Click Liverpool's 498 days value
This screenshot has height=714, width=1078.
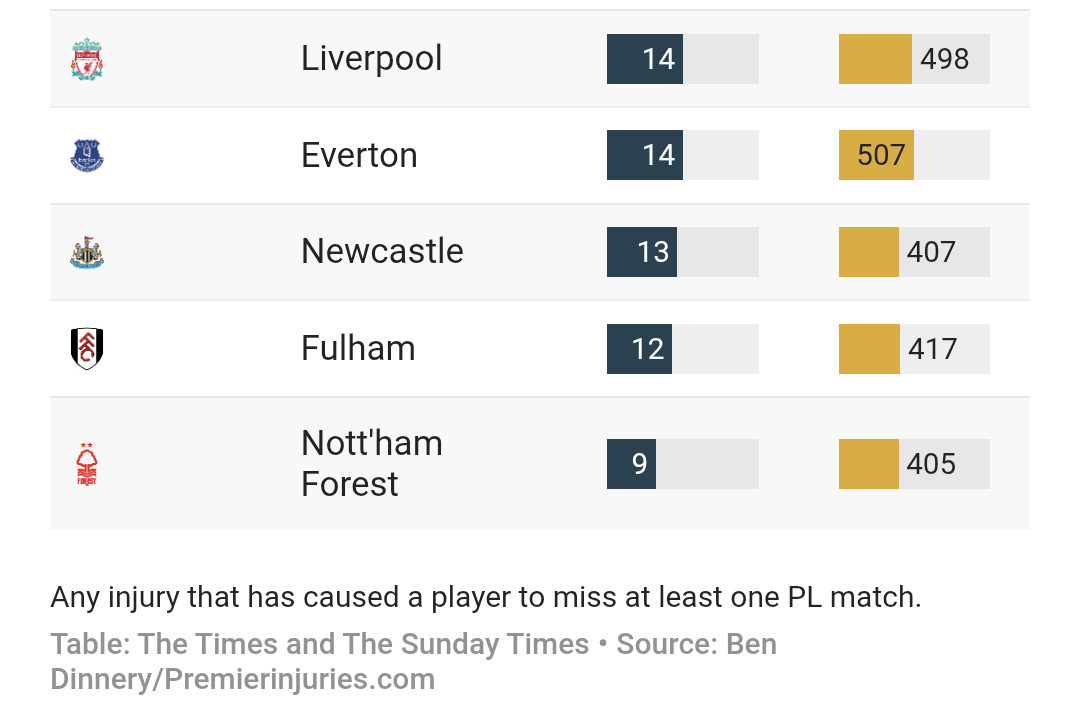(x=945, y=59)
